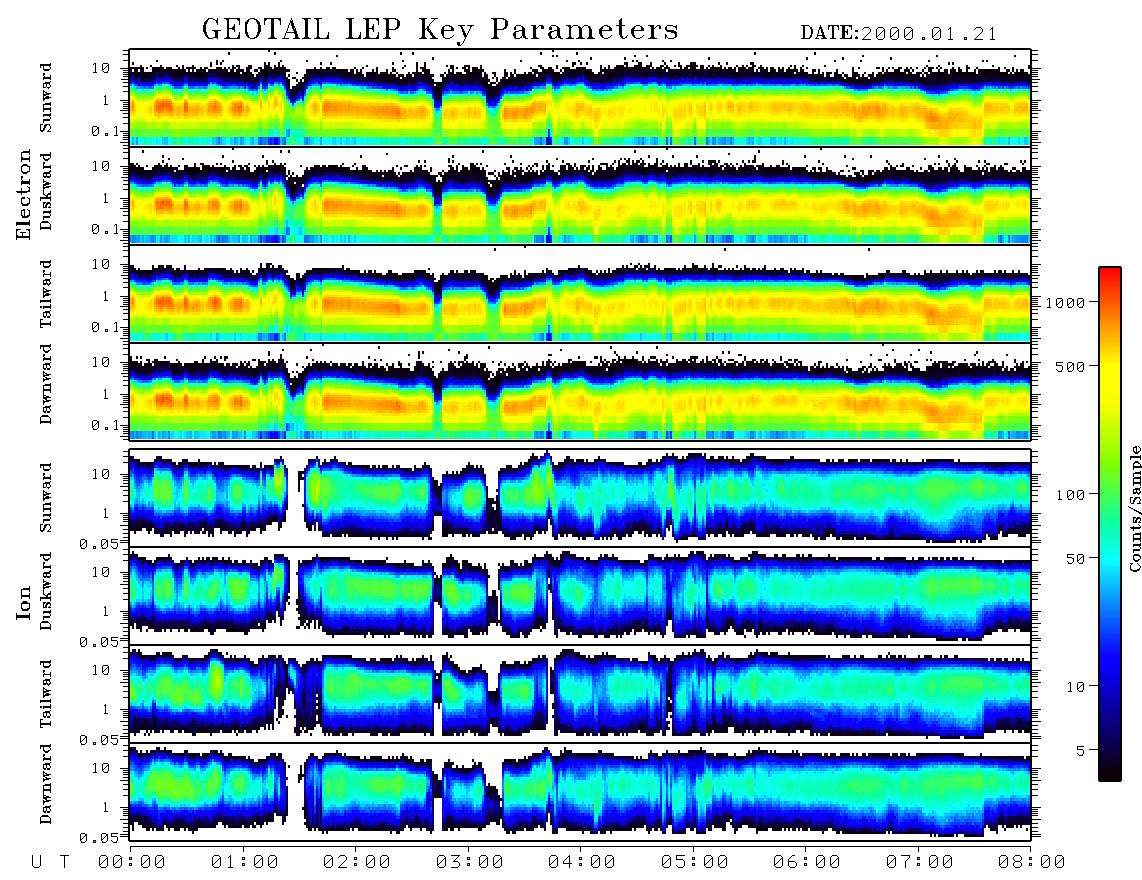This screenshot has height=880, width=1142.
Task: Click the 03:00 time tick label
Action: point(470,863)
